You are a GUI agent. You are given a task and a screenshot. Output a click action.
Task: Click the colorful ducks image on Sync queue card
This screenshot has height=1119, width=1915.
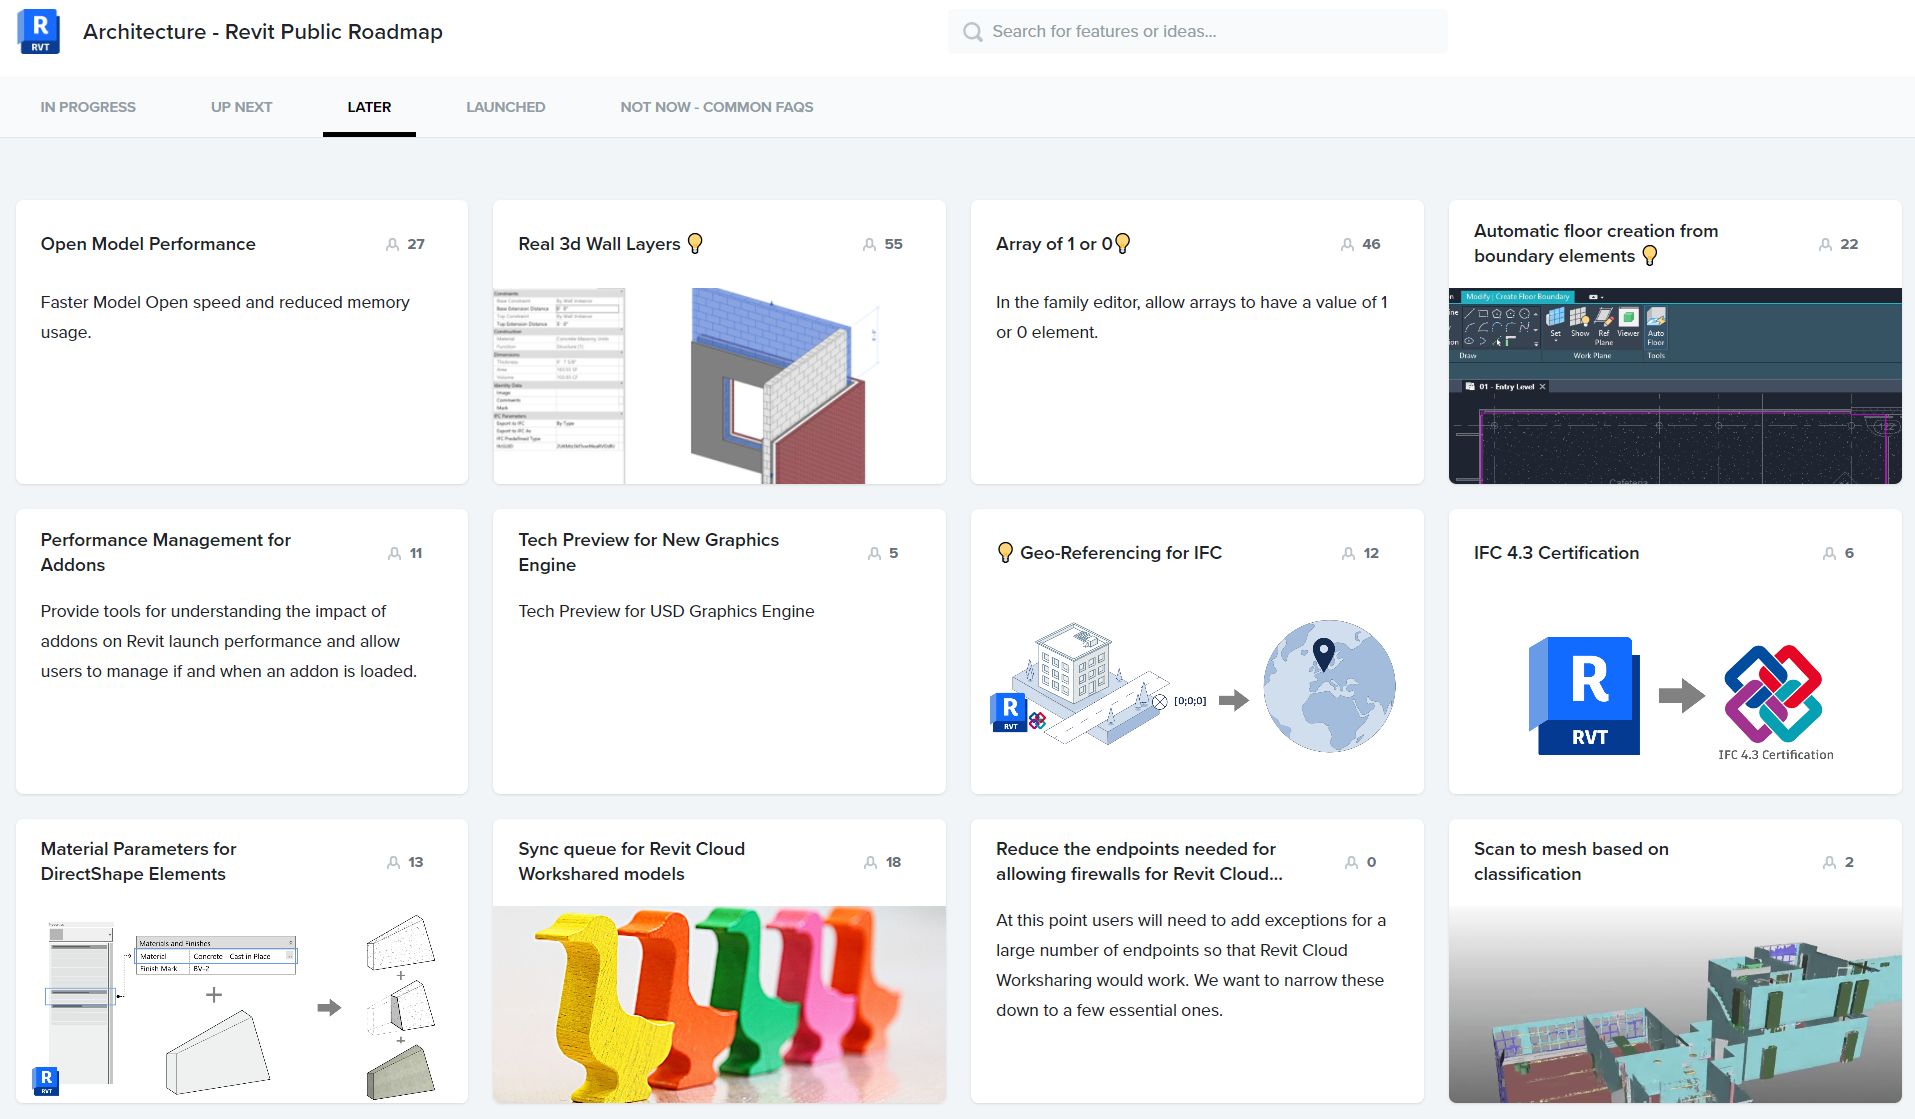(718, 1003)
